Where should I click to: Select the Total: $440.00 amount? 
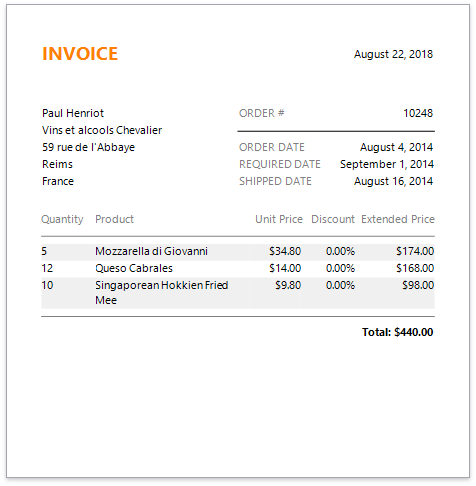coord(397,332)
